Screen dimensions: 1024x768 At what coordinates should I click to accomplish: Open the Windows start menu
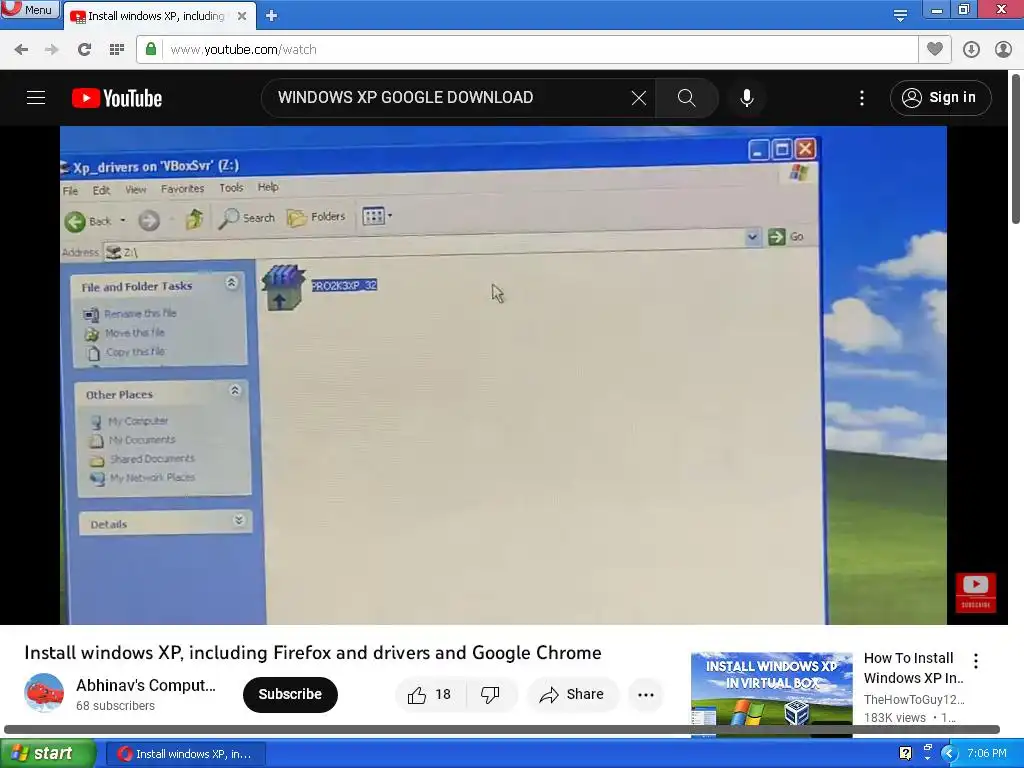tap(47, 754)
